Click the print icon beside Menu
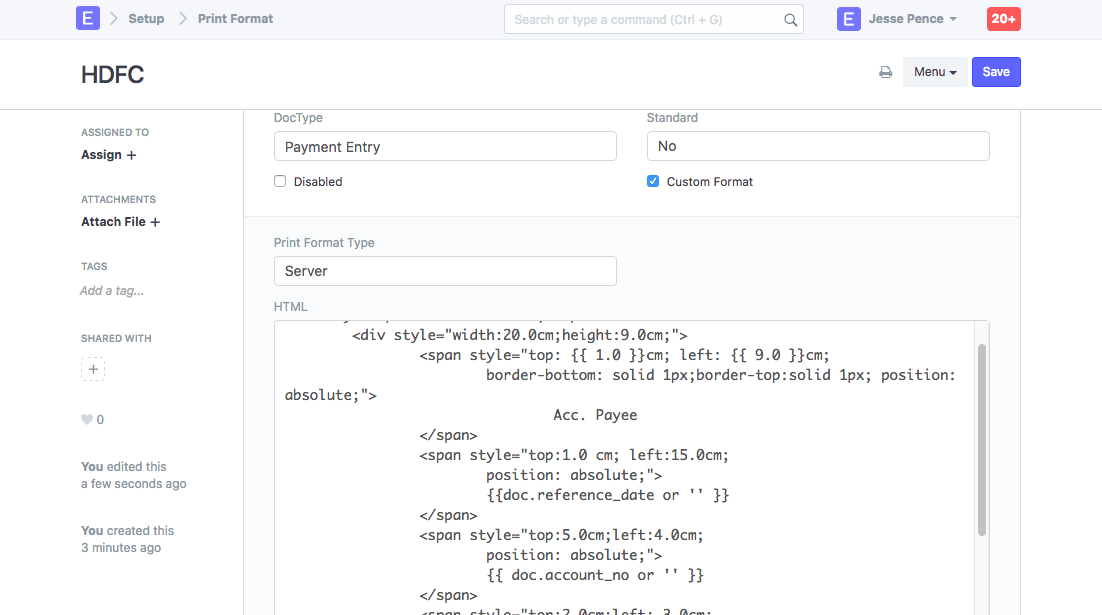The height and width of the screenshot is (615, 1102). click(x=885, y=72)
